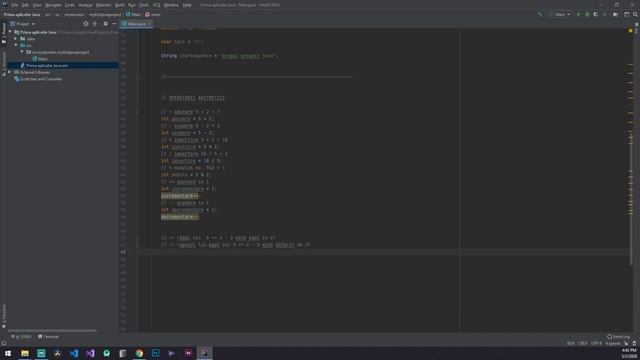
Task: Open Visual Studio Code from taskbar
Action: coord(74,353)
